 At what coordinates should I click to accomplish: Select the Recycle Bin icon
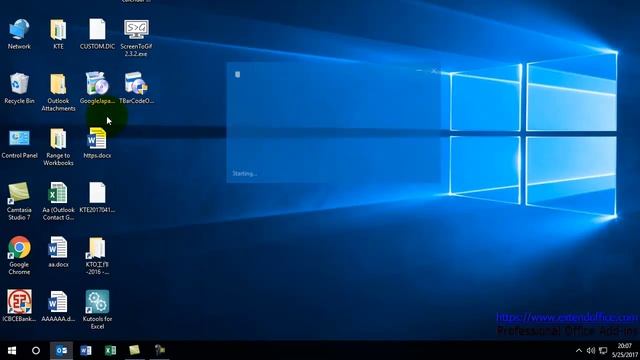tap(19, 88)
